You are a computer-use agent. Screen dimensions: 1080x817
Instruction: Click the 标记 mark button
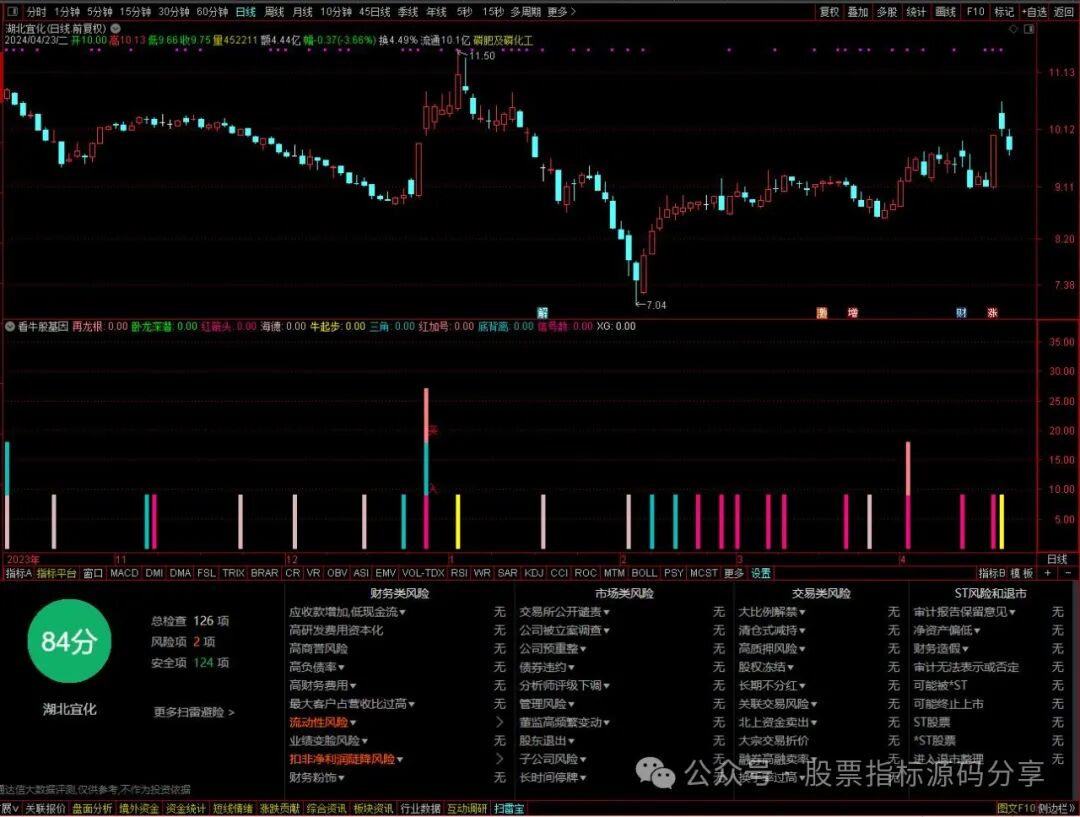pyautogui.click(x=1004, y=12)
